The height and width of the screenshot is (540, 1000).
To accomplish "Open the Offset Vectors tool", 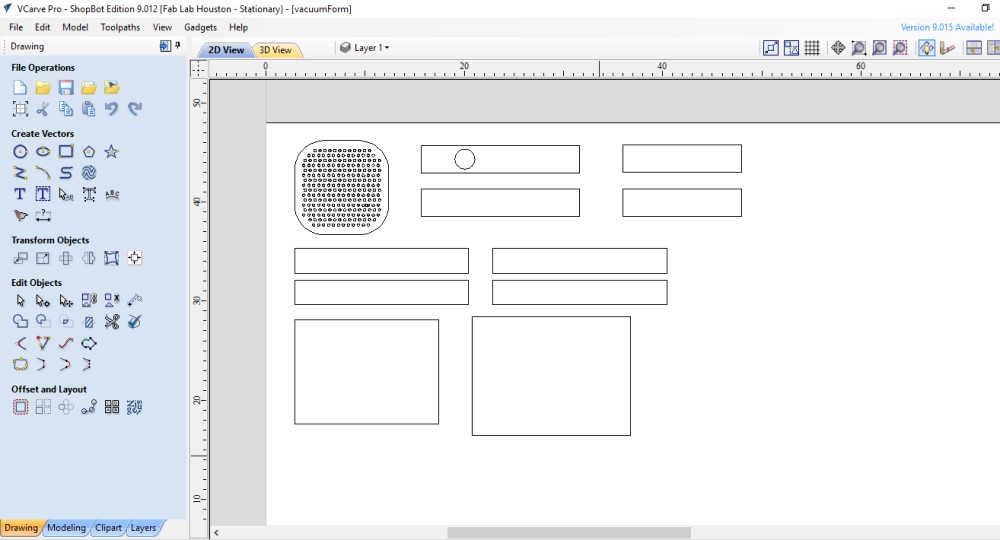I will pos(20,407).
